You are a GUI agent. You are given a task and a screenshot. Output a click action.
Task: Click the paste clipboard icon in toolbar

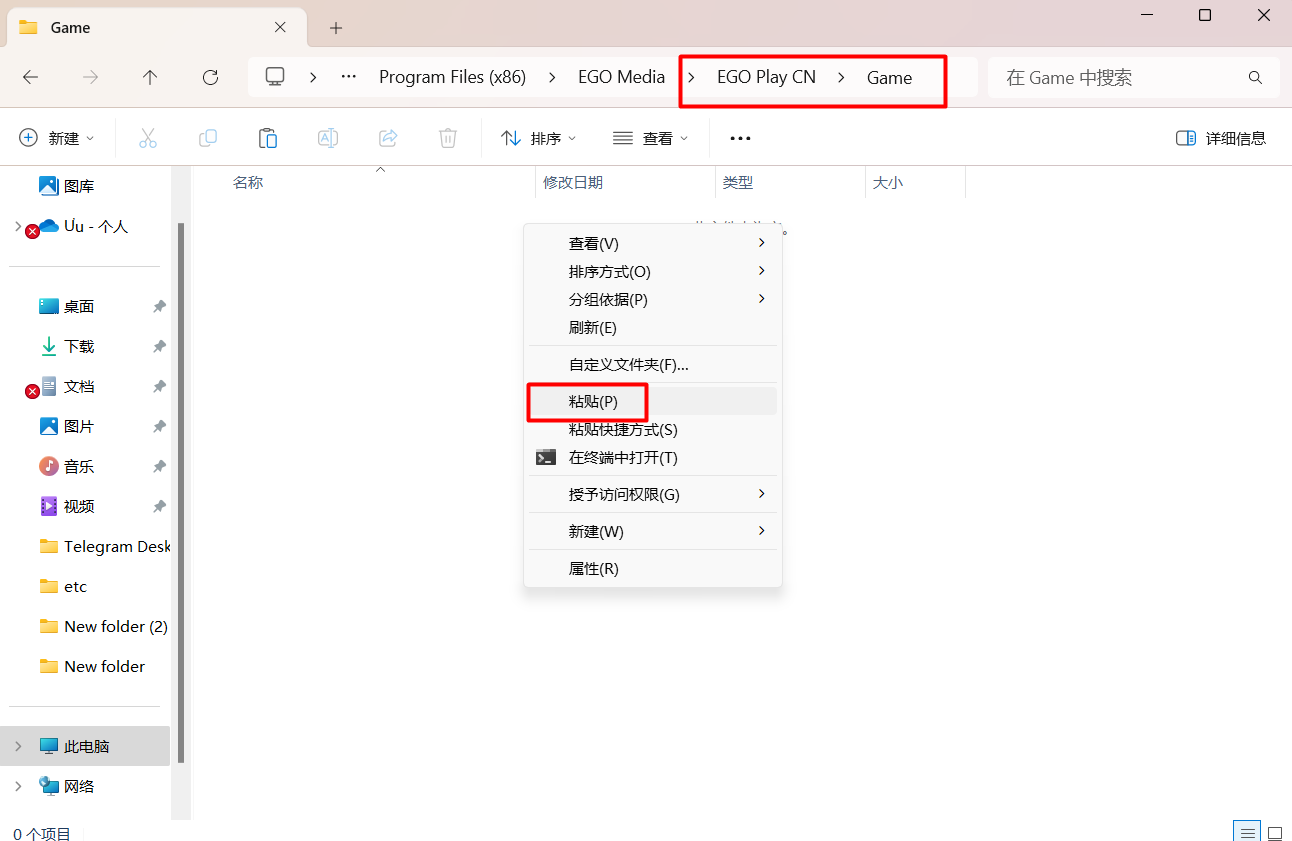(x=268, y=138)
